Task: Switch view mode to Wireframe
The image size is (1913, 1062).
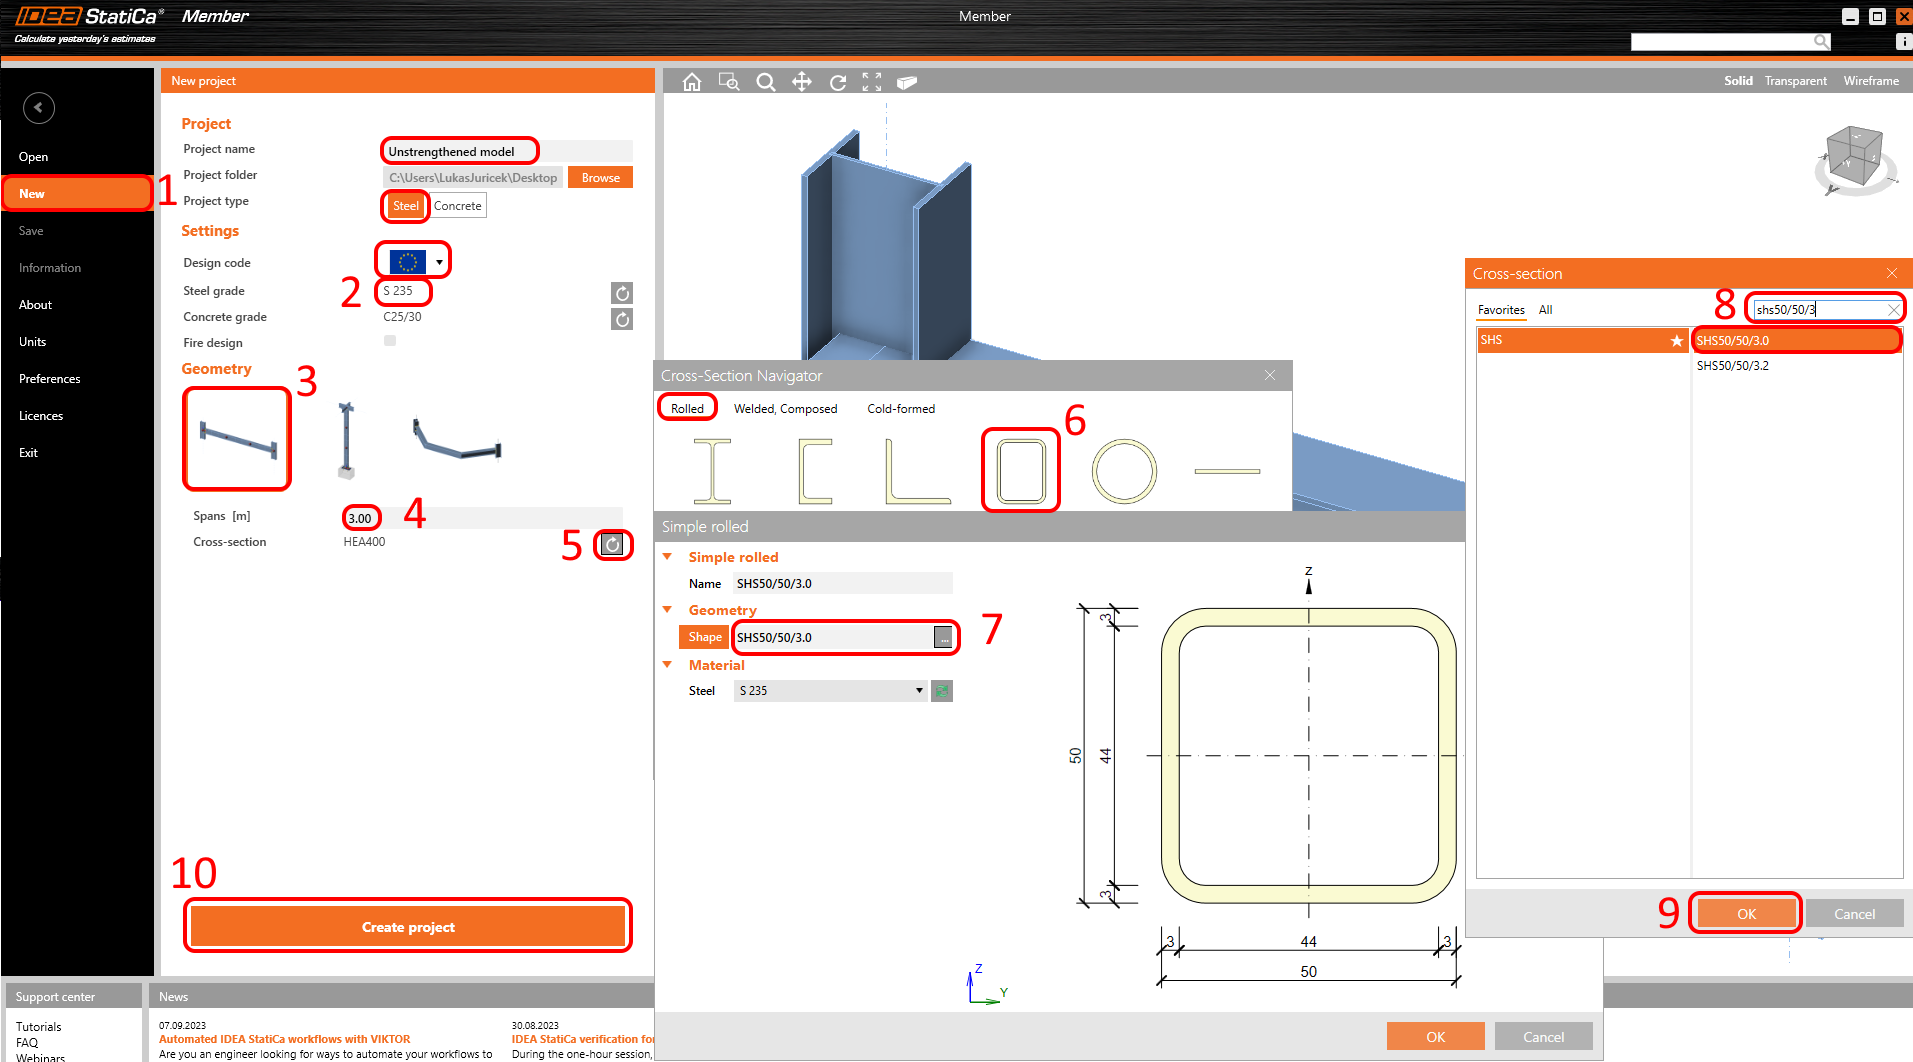Action: (x=1870, y=81)
